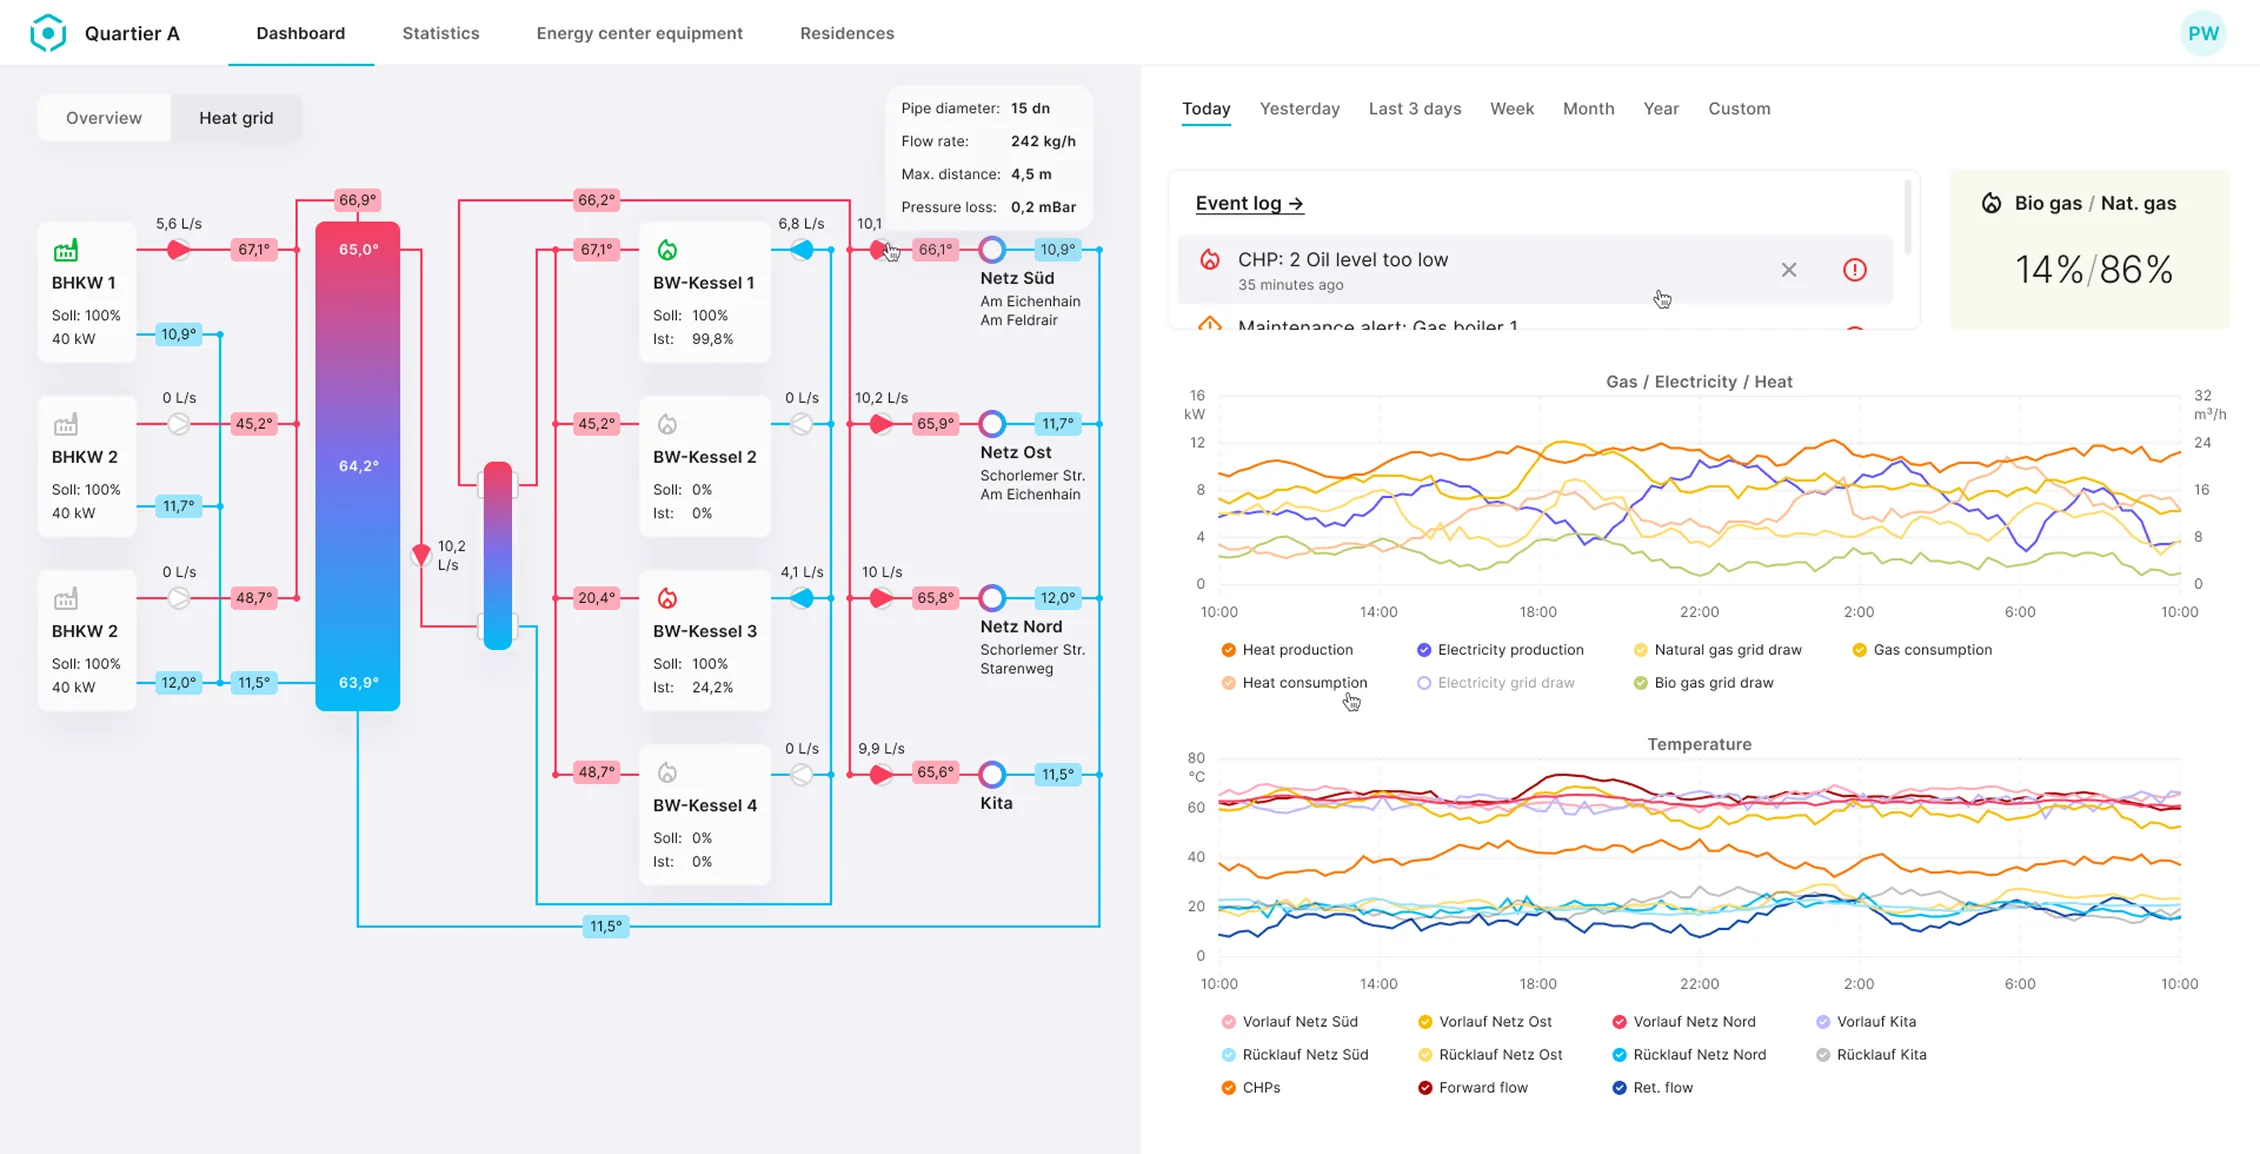Click the pump icon next to BHKW 2
Image resolution: width=2260 pixels, height=1154 pixels.
click(x=178, y=423)
